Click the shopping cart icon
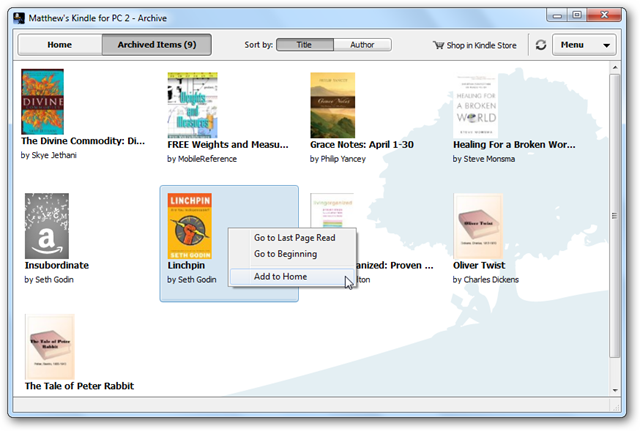 pyautogui.click(x=438, y=45)
